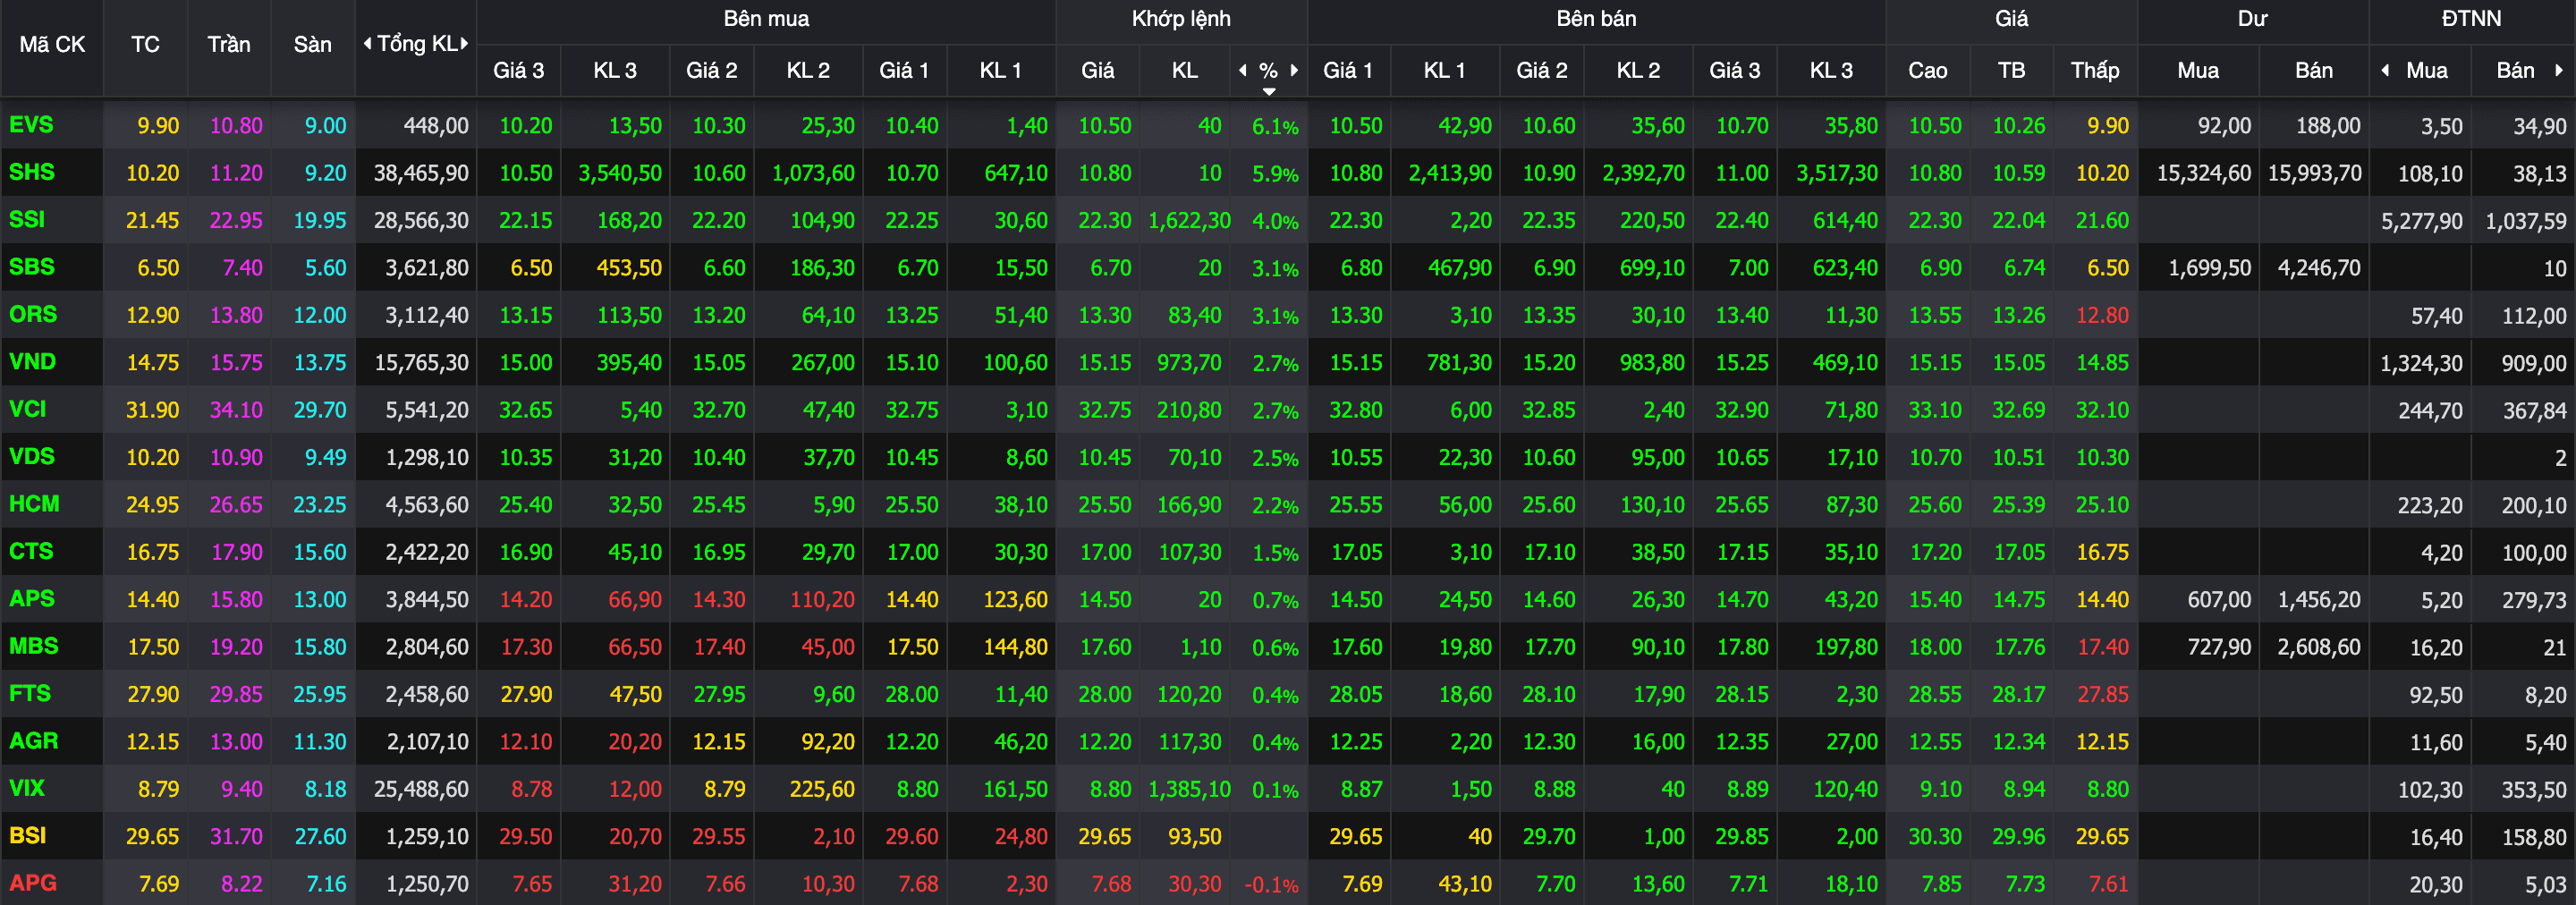Click SBS reference price 6.50 in TC column
Viewport: 2576px width, 905px height.
coord(158,268)
